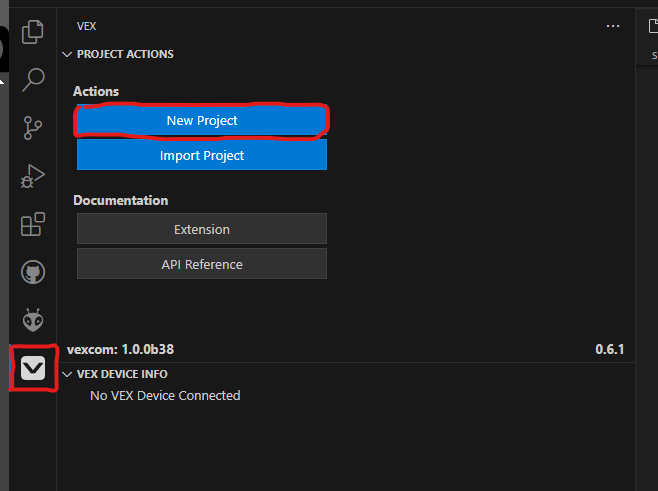Viewport: 658px width, 491px height.
Task: Open the Extensions view
Action: tap(33, 224)
